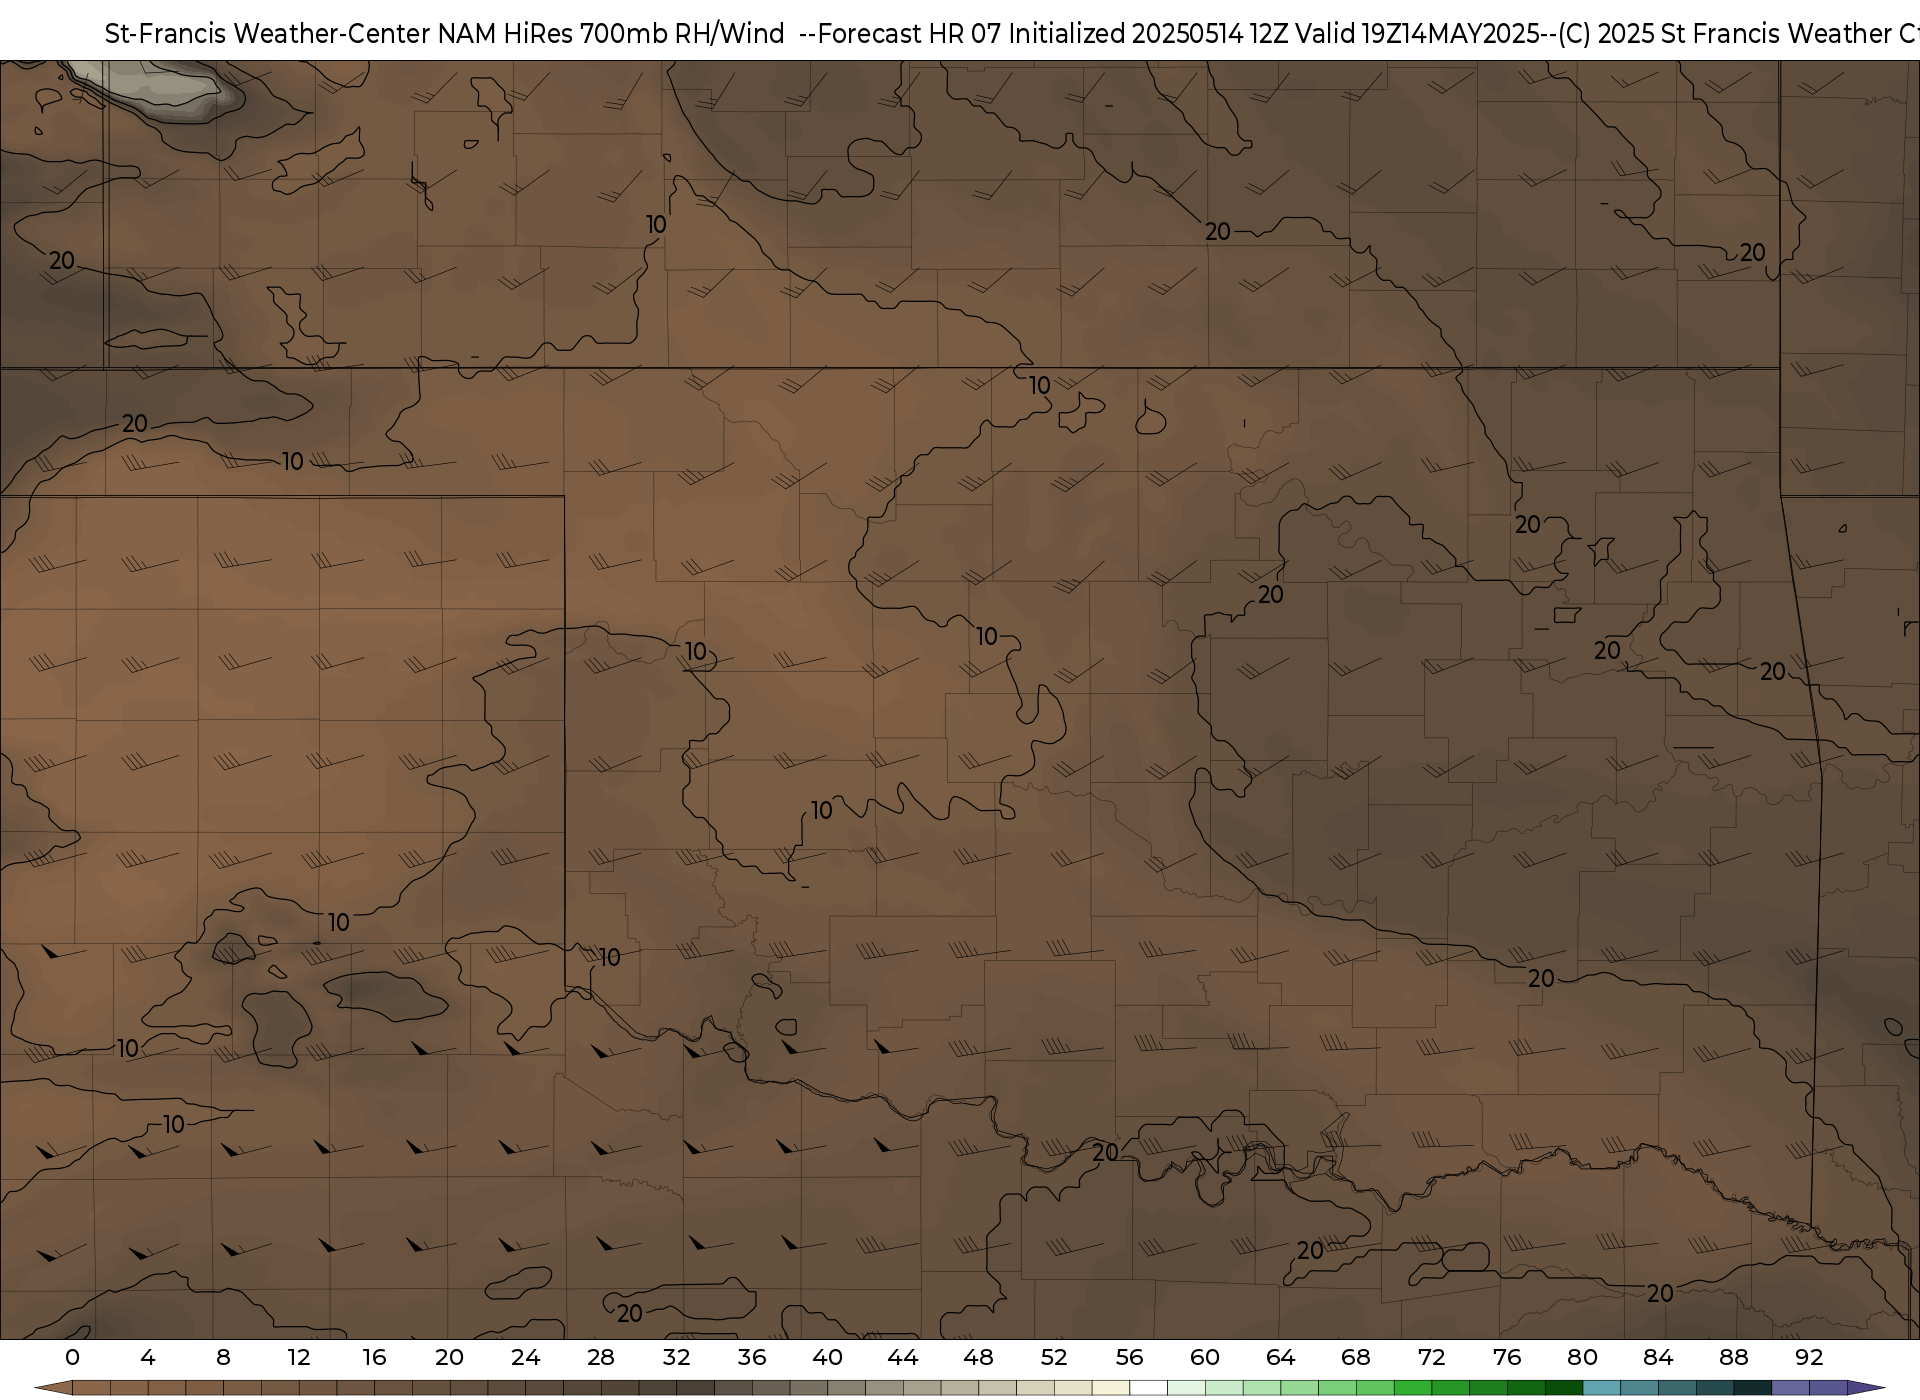This screenshot has height=1400, width=1920.
Task: Click the colorbar label "76"
Action: 1507,1357
